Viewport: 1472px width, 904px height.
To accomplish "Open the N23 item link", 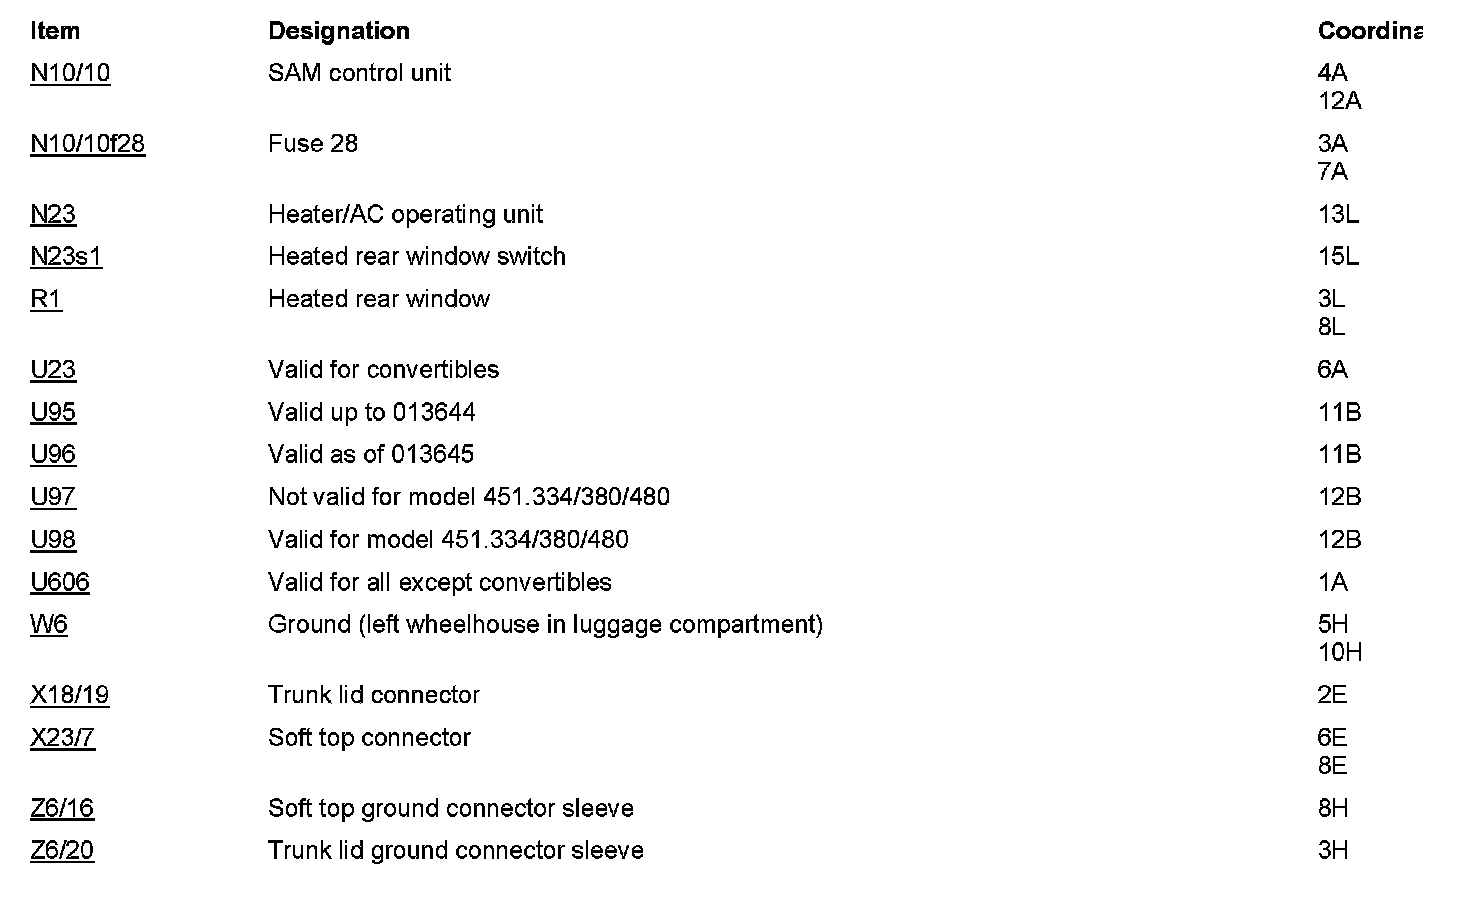I will [53, 215].
